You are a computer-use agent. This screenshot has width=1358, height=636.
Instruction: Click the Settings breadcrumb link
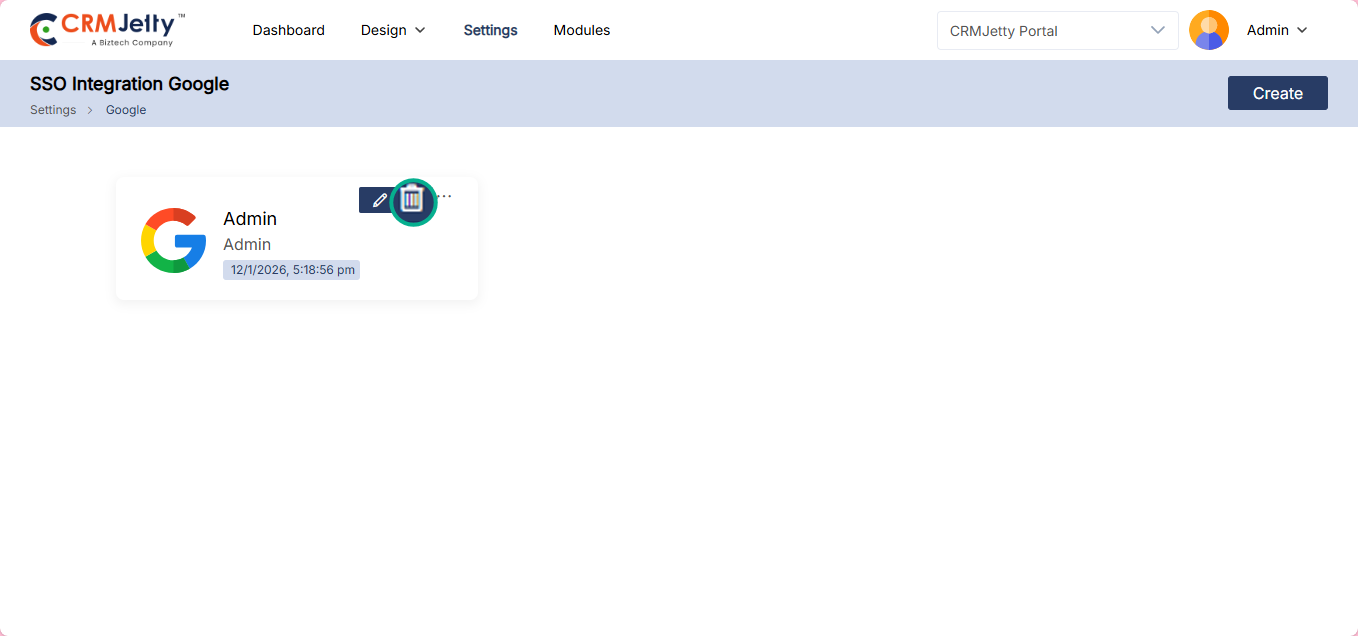[x=53, y=110]
